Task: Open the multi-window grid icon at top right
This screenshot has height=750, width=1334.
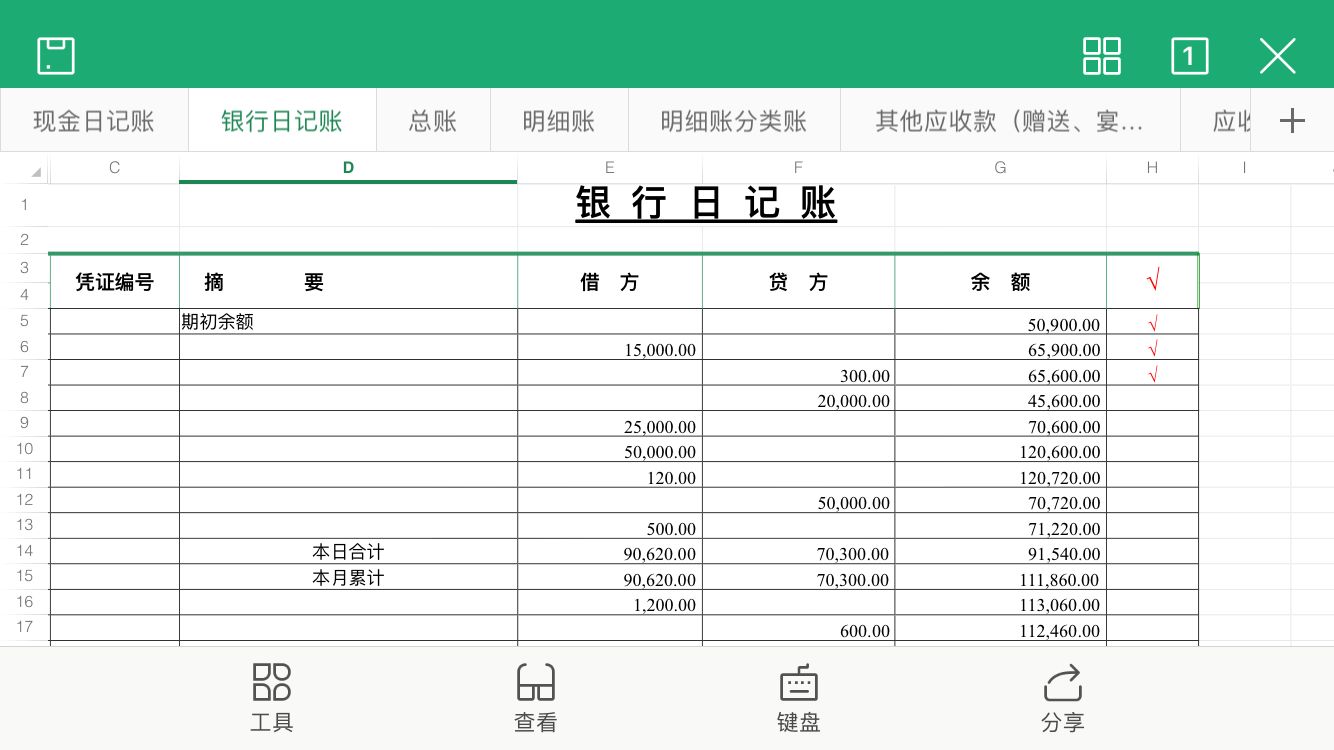Action: [x=1101, y=57]
